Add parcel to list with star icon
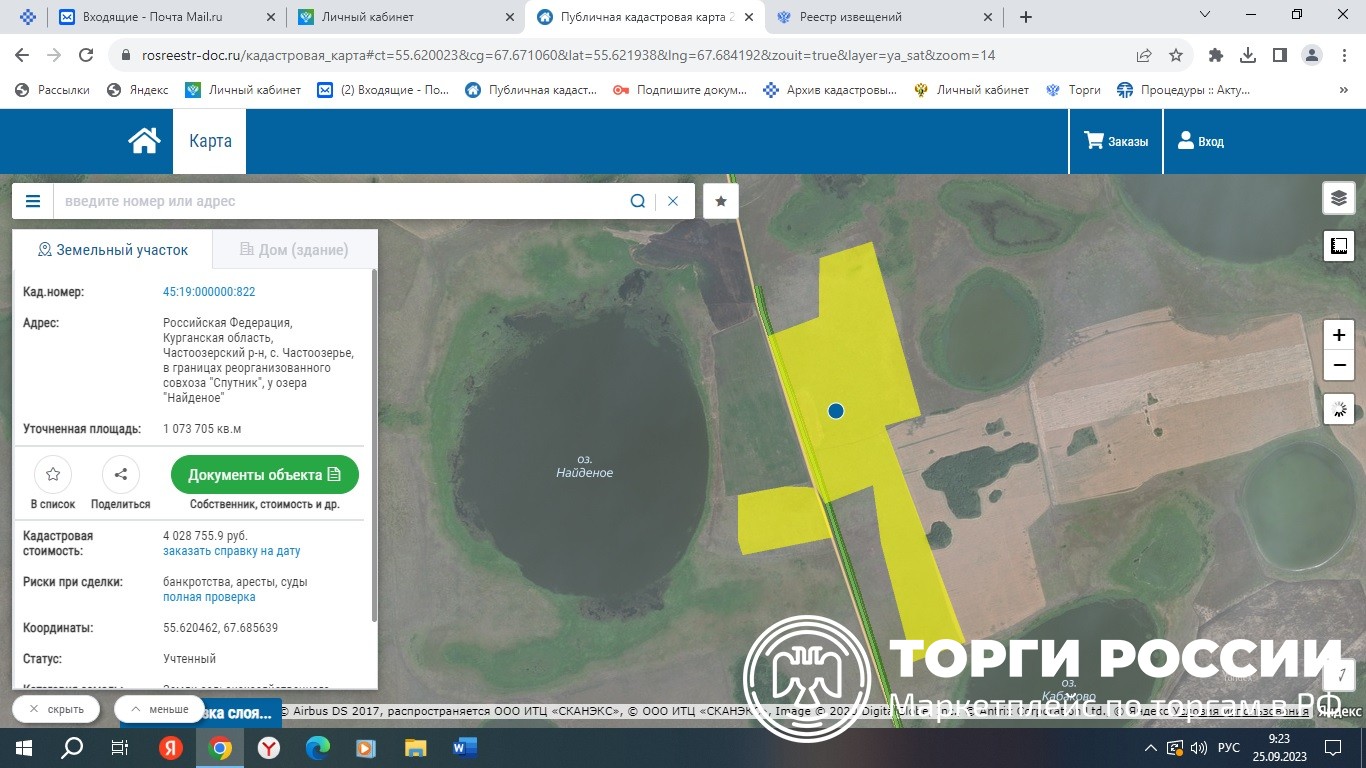The width and height of the screenshot is (1366, 768). tap(53, 475)
